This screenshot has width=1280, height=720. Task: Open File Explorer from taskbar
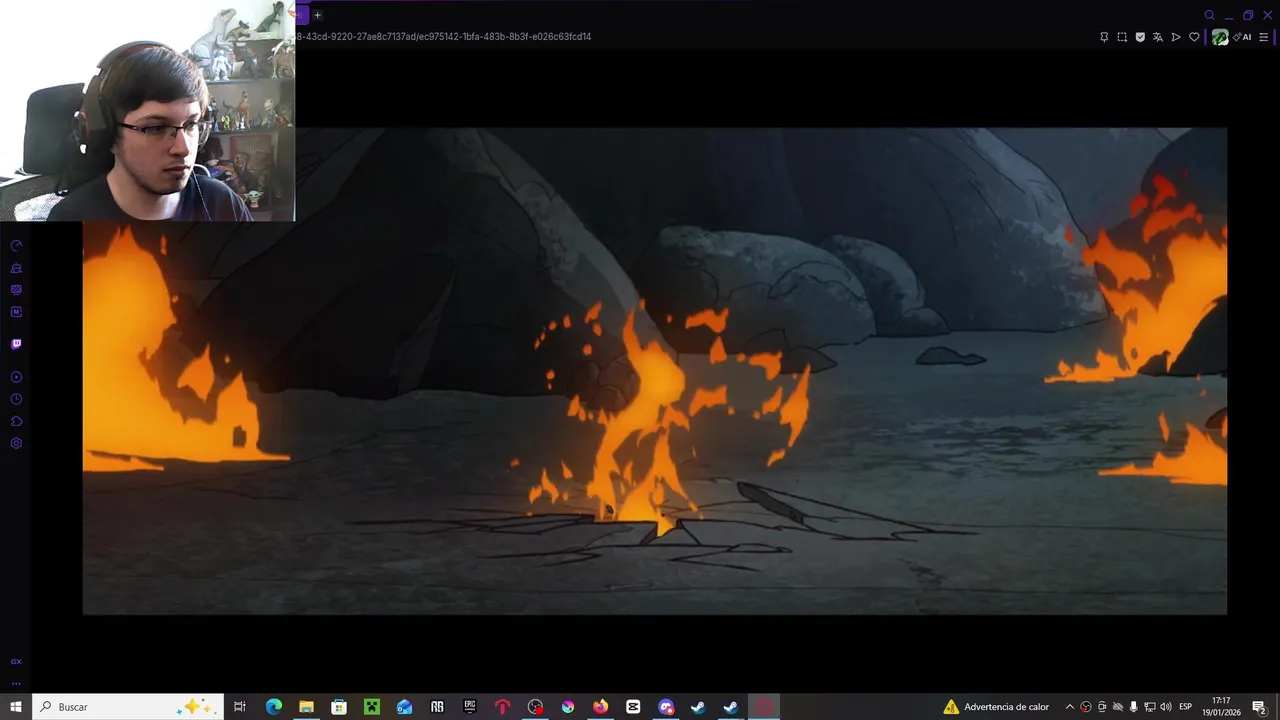tap(306, 707)
